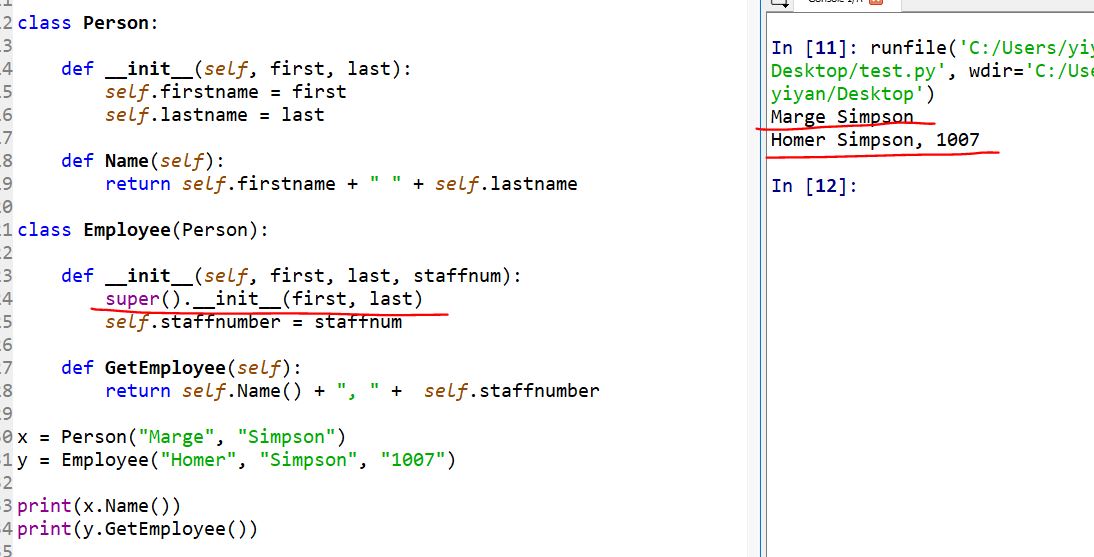1094x557 pixels.
Task: Click the y = Employee("Homer") assignment line
Action: [236, 460]
